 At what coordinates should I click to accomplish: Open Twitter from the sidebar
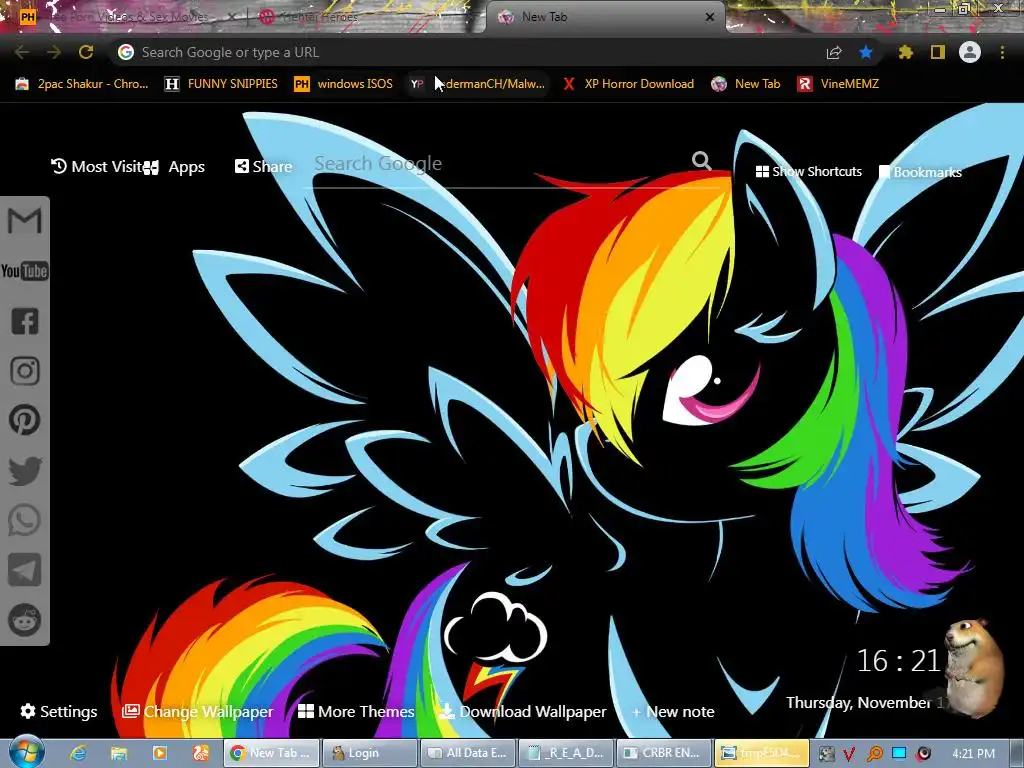tap(25, 471)
